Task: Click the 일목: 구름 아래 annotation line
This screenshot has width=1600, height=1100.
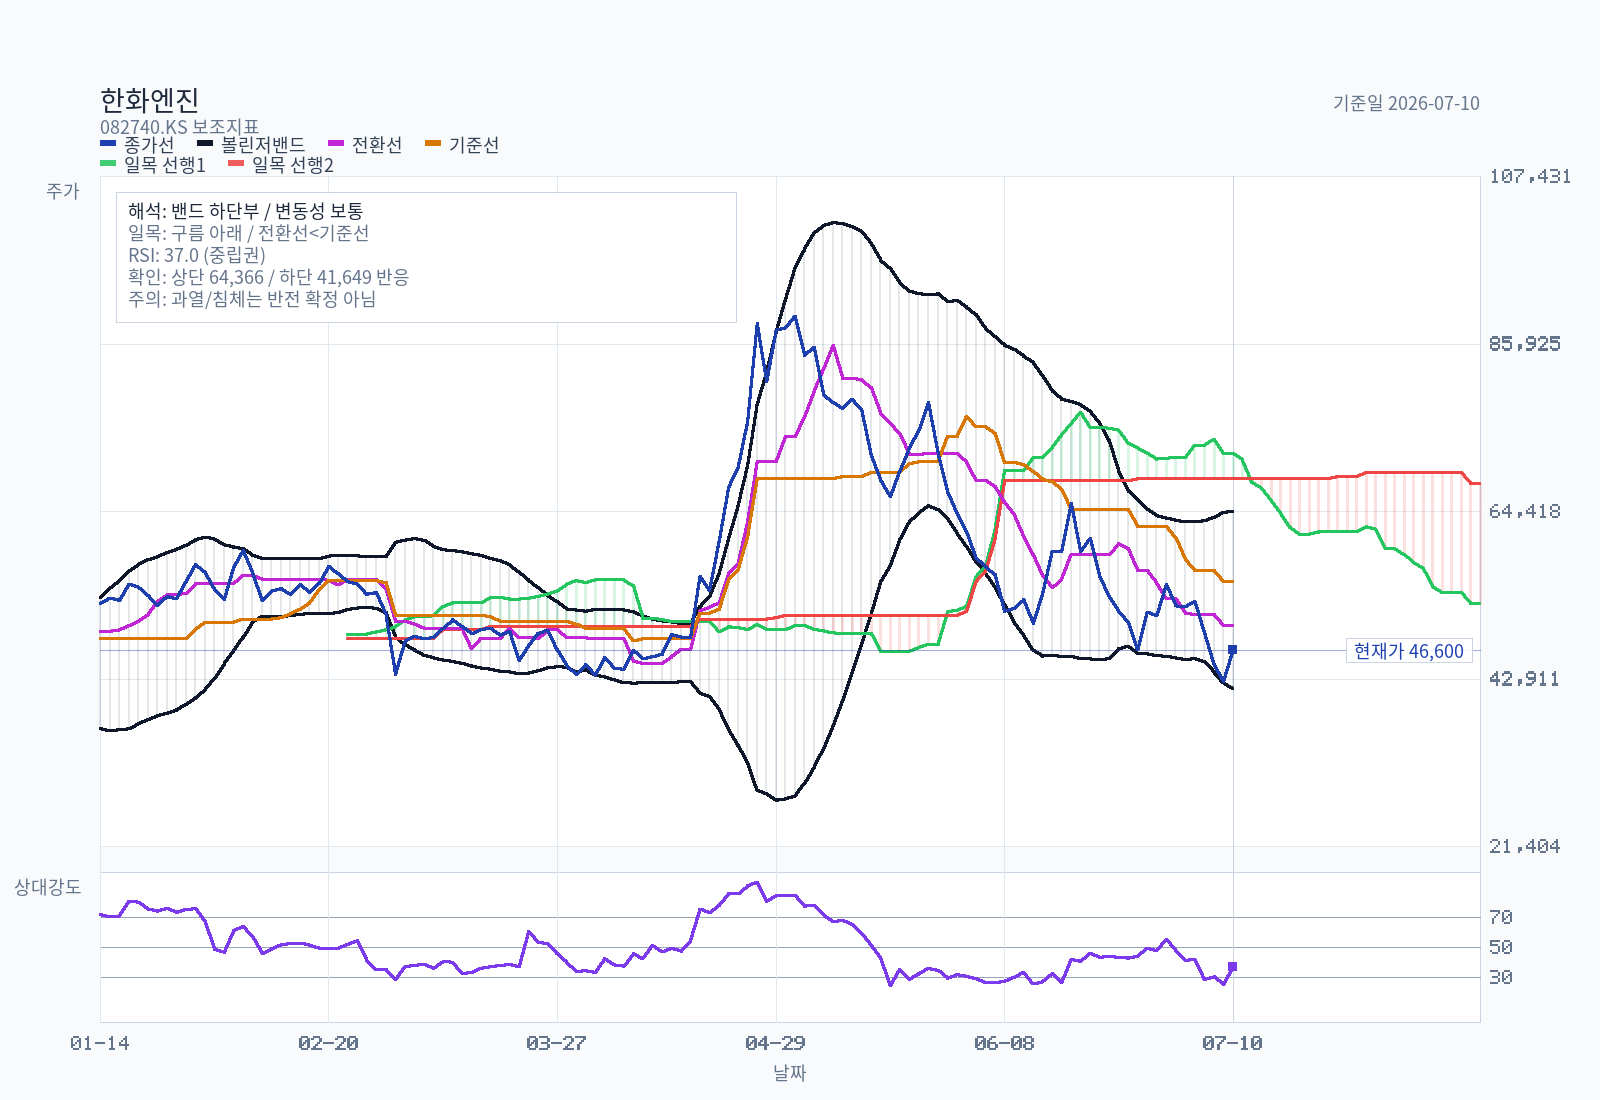Action: click(248, 233)
